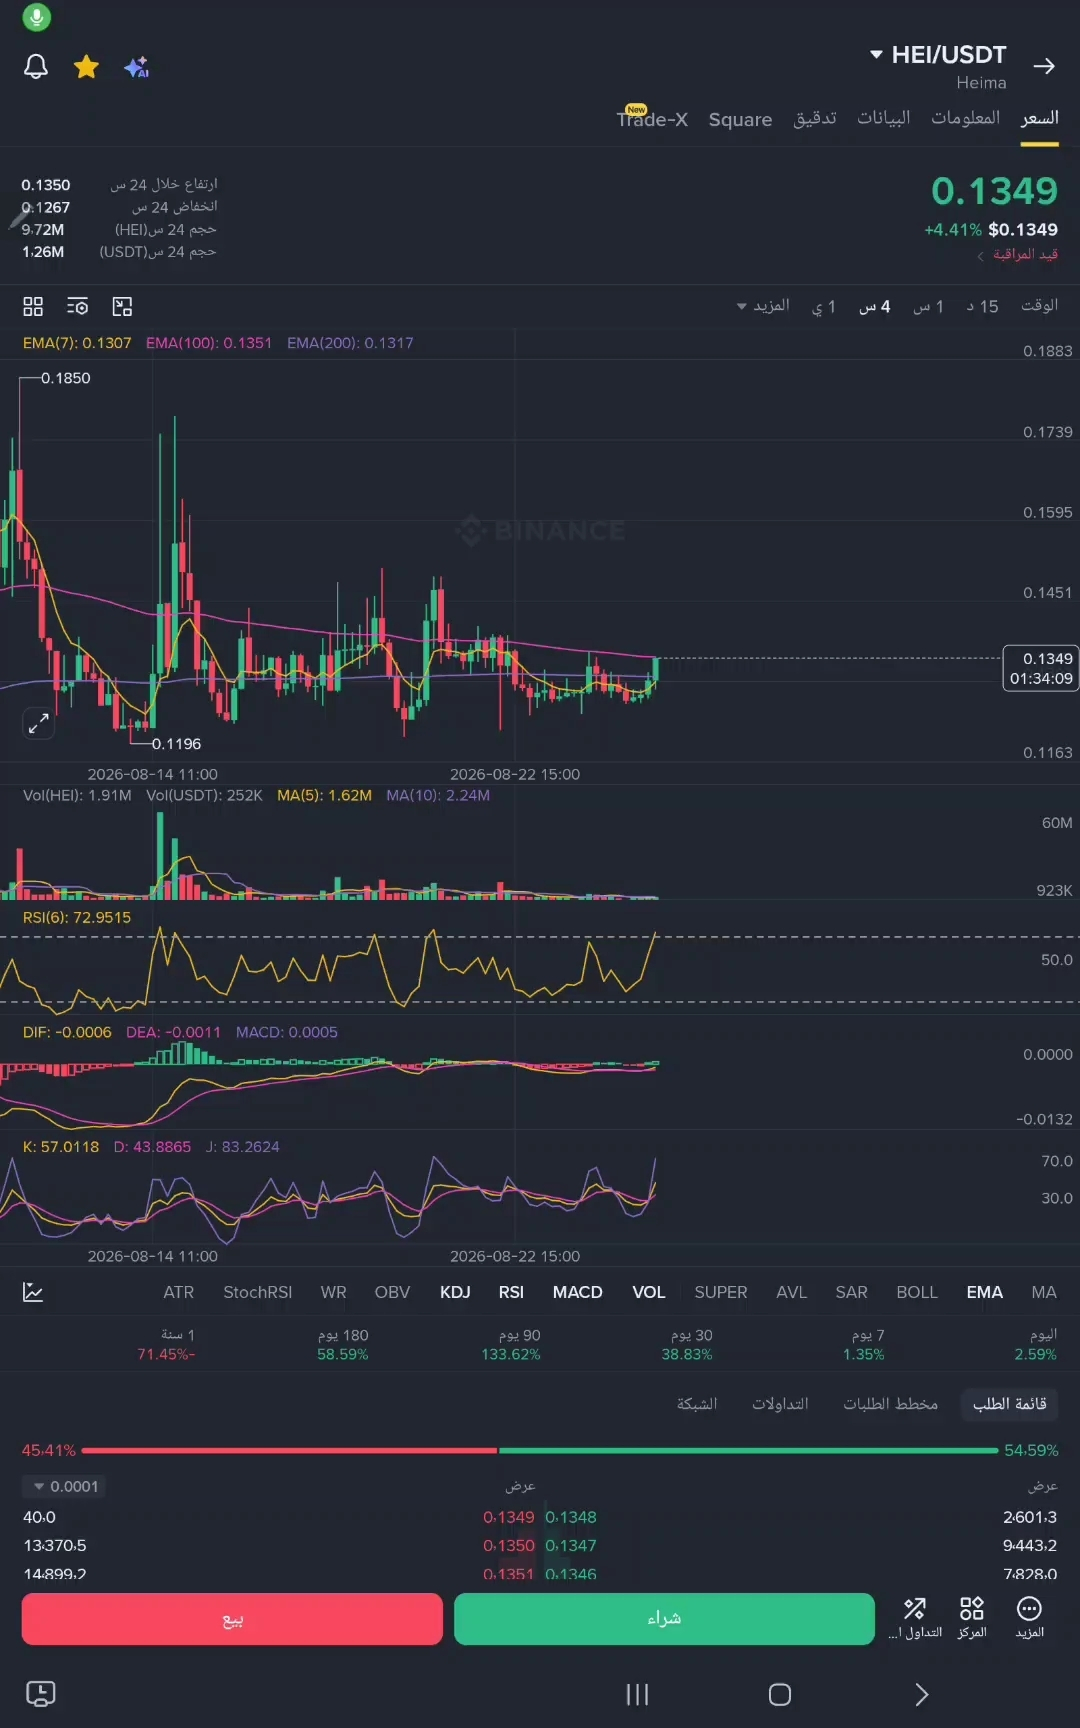Viewport: 1080px width, 1728px height.
Task: Tap the green شراء buy button
Action: [664, 1619]
